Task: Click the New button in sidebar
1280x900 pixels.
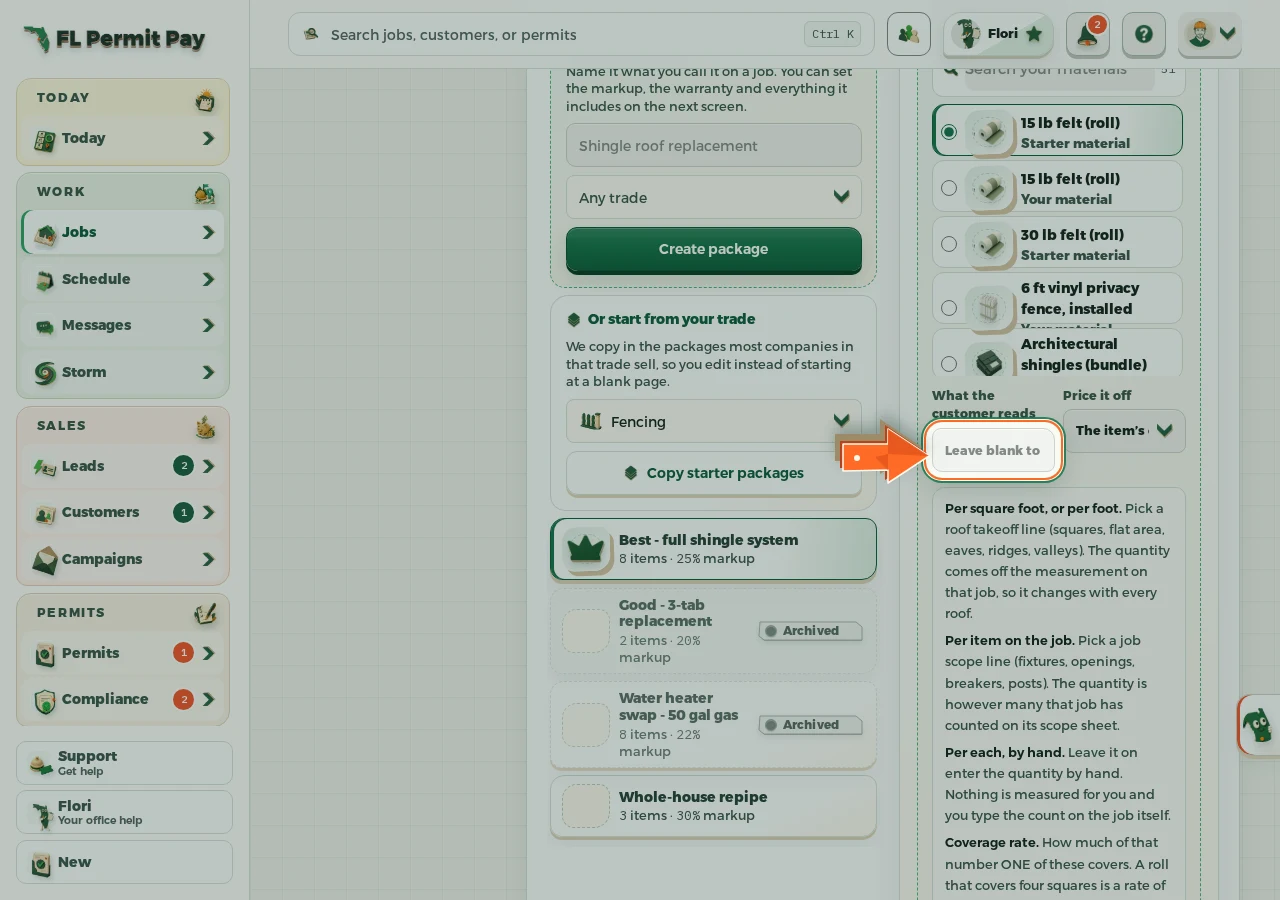Action: point(125,862)
